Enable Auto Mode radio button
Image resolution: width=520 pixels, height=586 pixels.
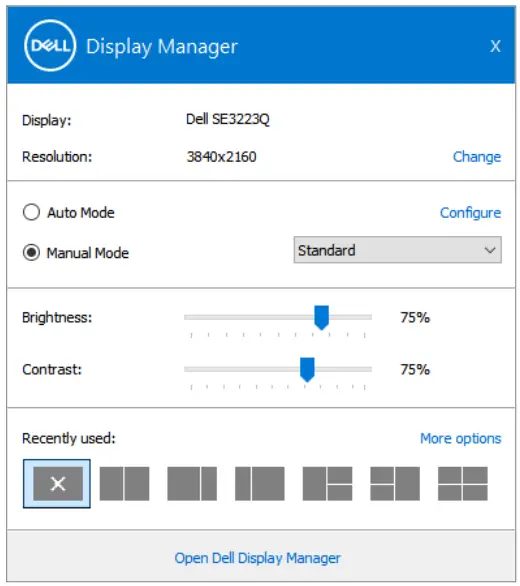(31, 212)
